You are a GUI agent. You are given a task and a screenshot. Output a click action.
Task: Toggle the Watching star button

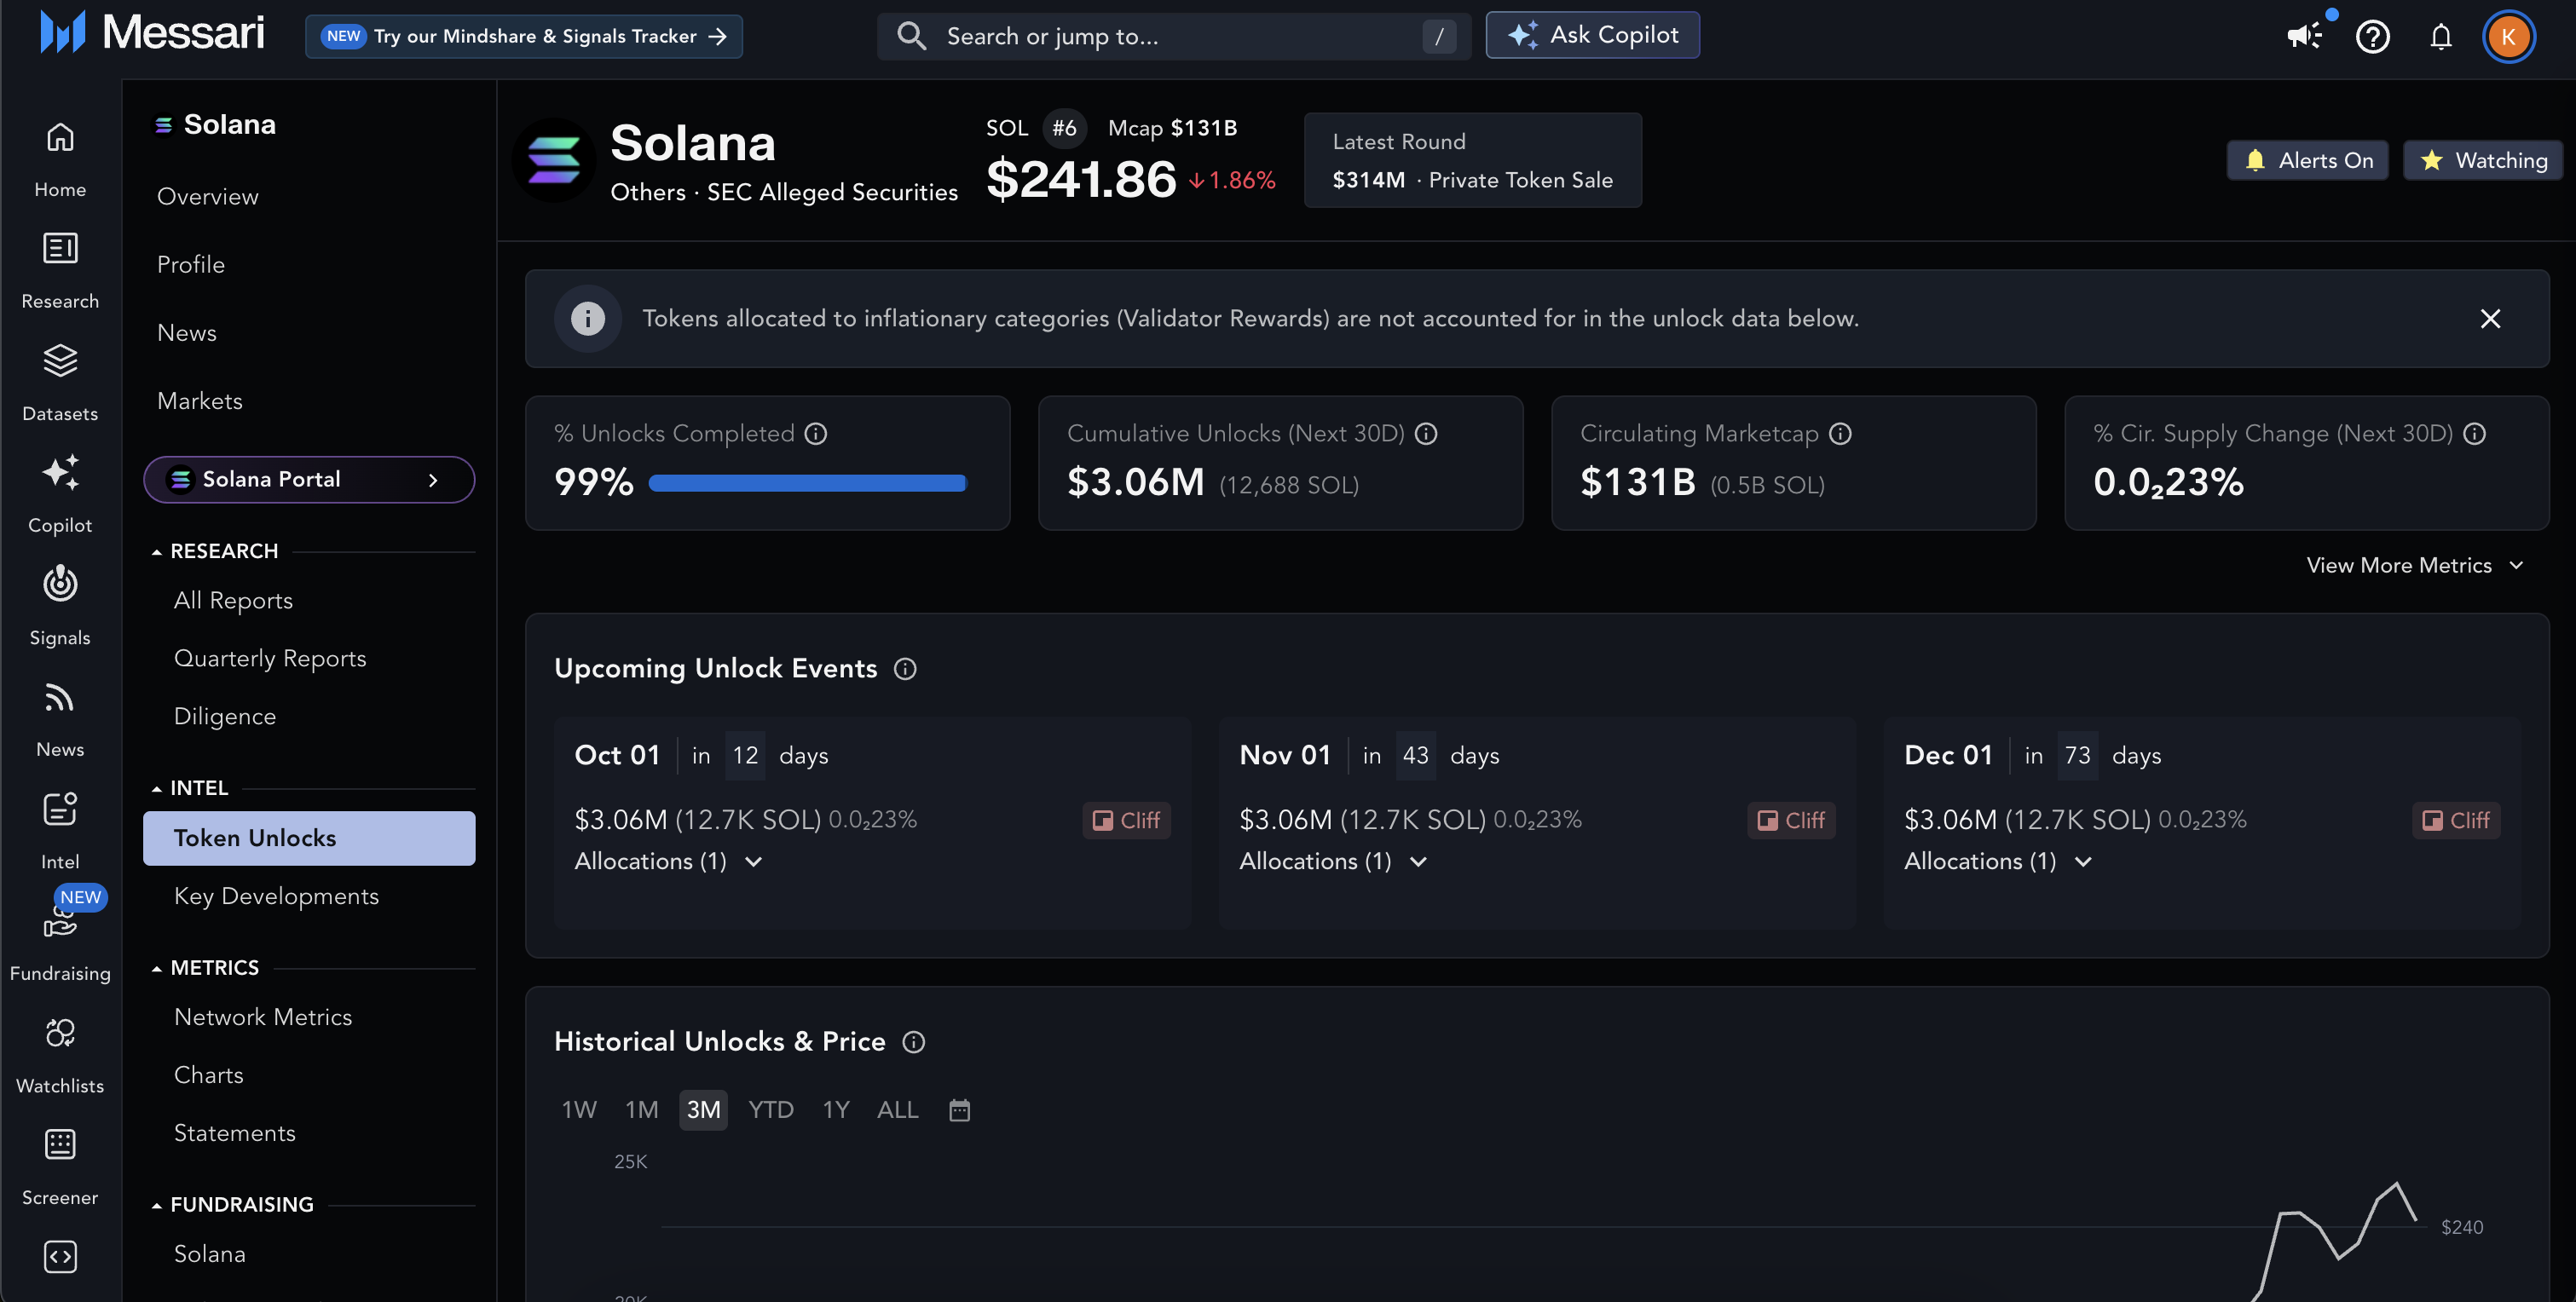point(2483,160)
